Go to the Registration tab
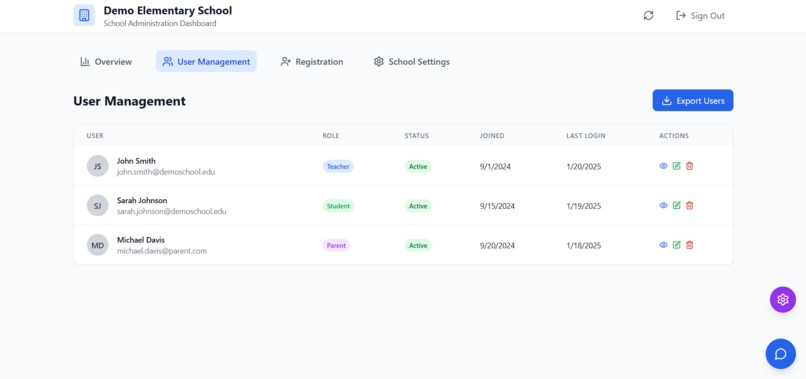Image resolution: width=806 pixels, height=379 pixels. (312, 62)
